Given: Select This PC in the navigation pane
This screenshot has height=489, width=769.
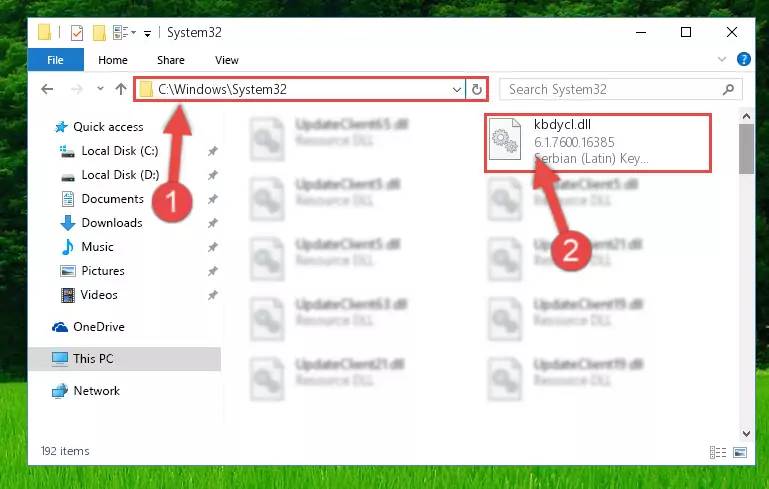Looking at the screenshot, I should (124, 359).
